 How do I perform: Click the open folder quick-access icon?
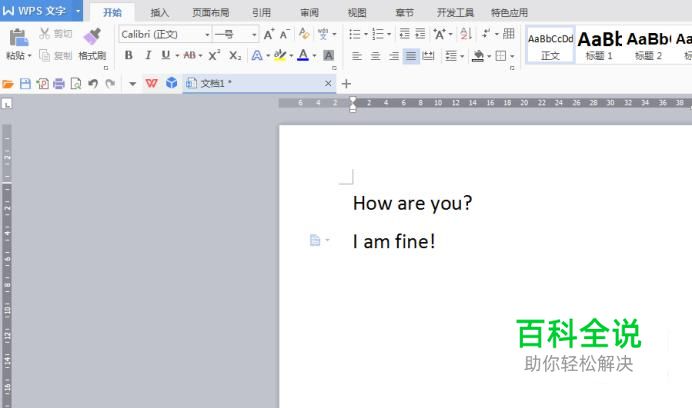pyautogui.click(x=8, y=83)
